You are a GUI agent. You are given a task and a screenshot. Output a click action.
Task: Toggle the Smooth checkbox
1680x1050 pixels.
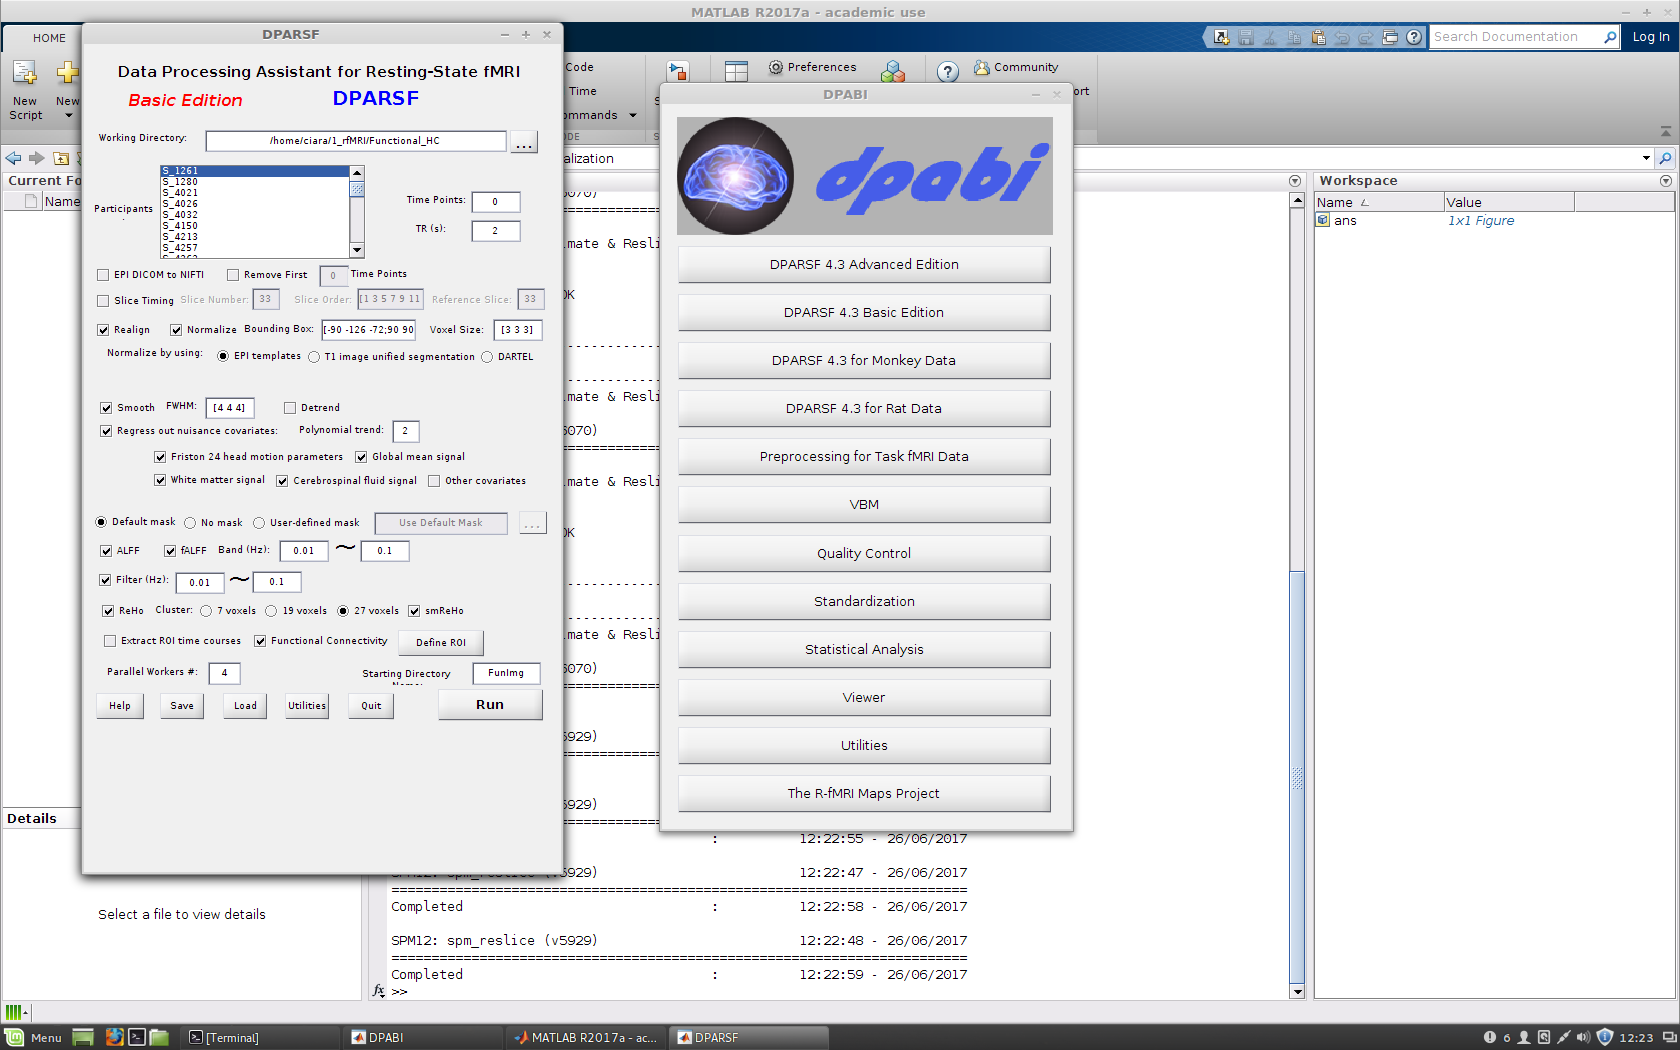[106, 408]
